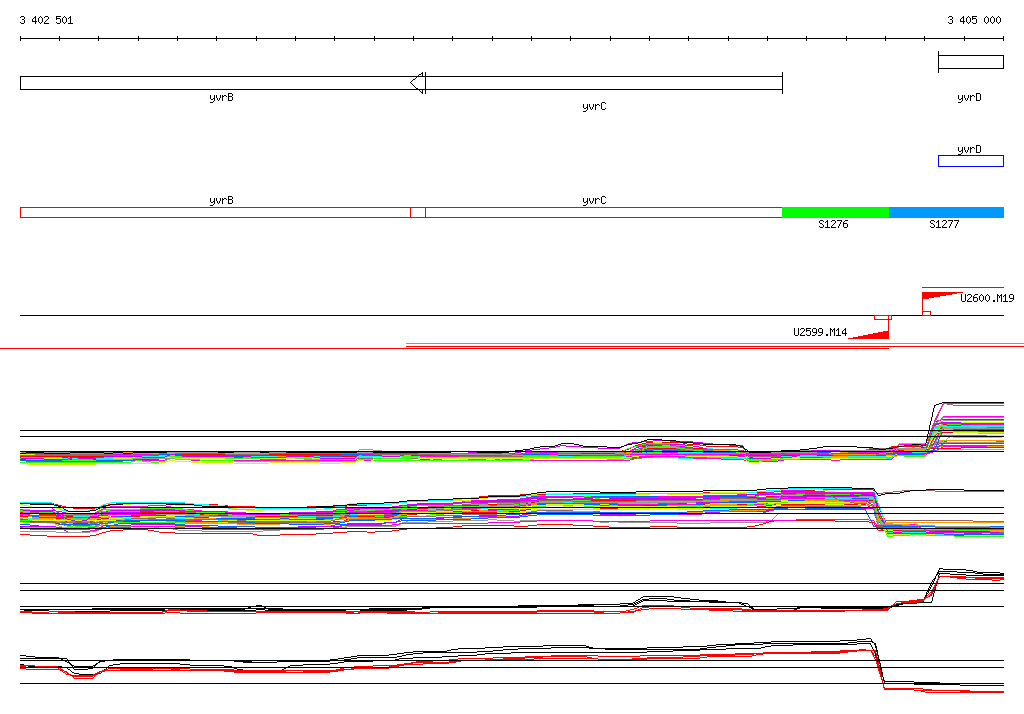
Task: Click the S1276 text label
Action: pos(833,225)
